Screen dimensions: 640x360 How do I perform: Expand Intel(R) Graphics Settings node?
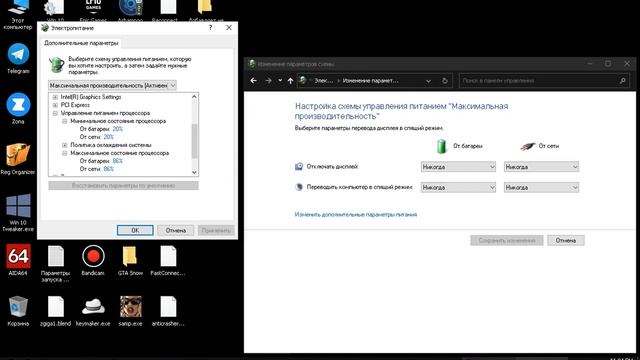click(55, 97)
